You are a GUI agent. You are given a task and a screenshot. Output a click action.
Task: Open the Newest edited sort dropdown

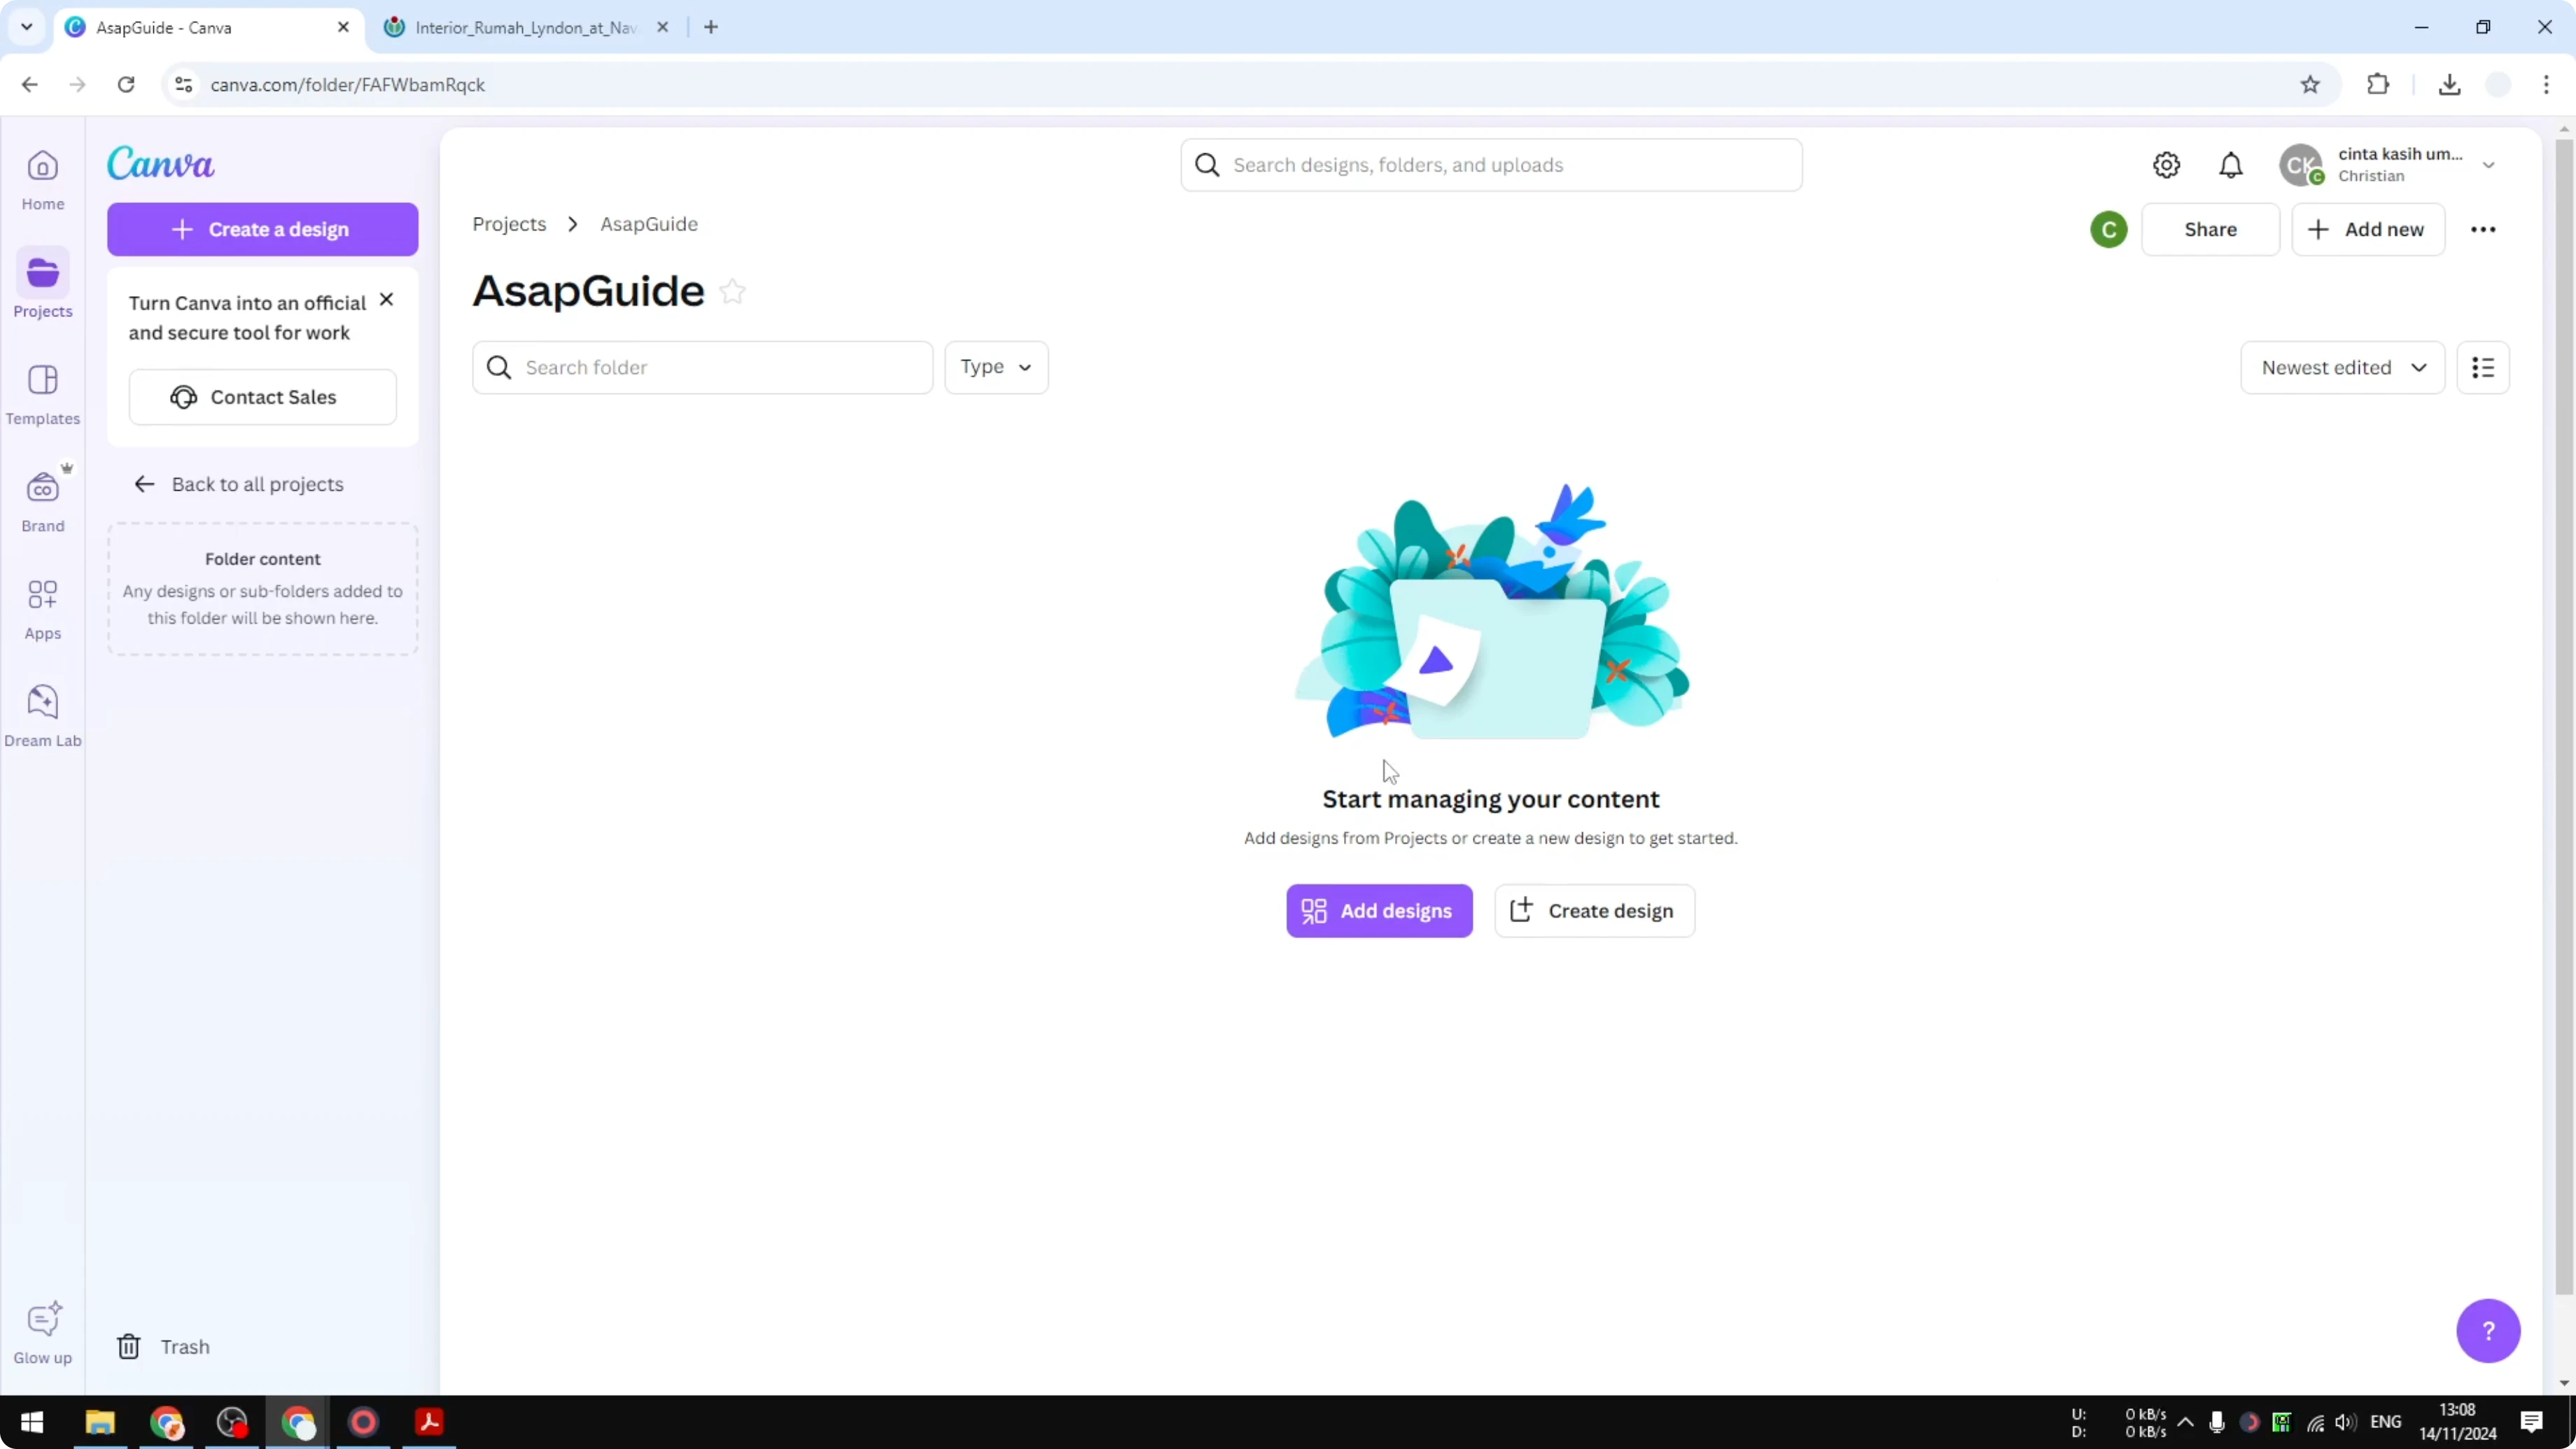pyautogui.click(x=2344, y=367)
